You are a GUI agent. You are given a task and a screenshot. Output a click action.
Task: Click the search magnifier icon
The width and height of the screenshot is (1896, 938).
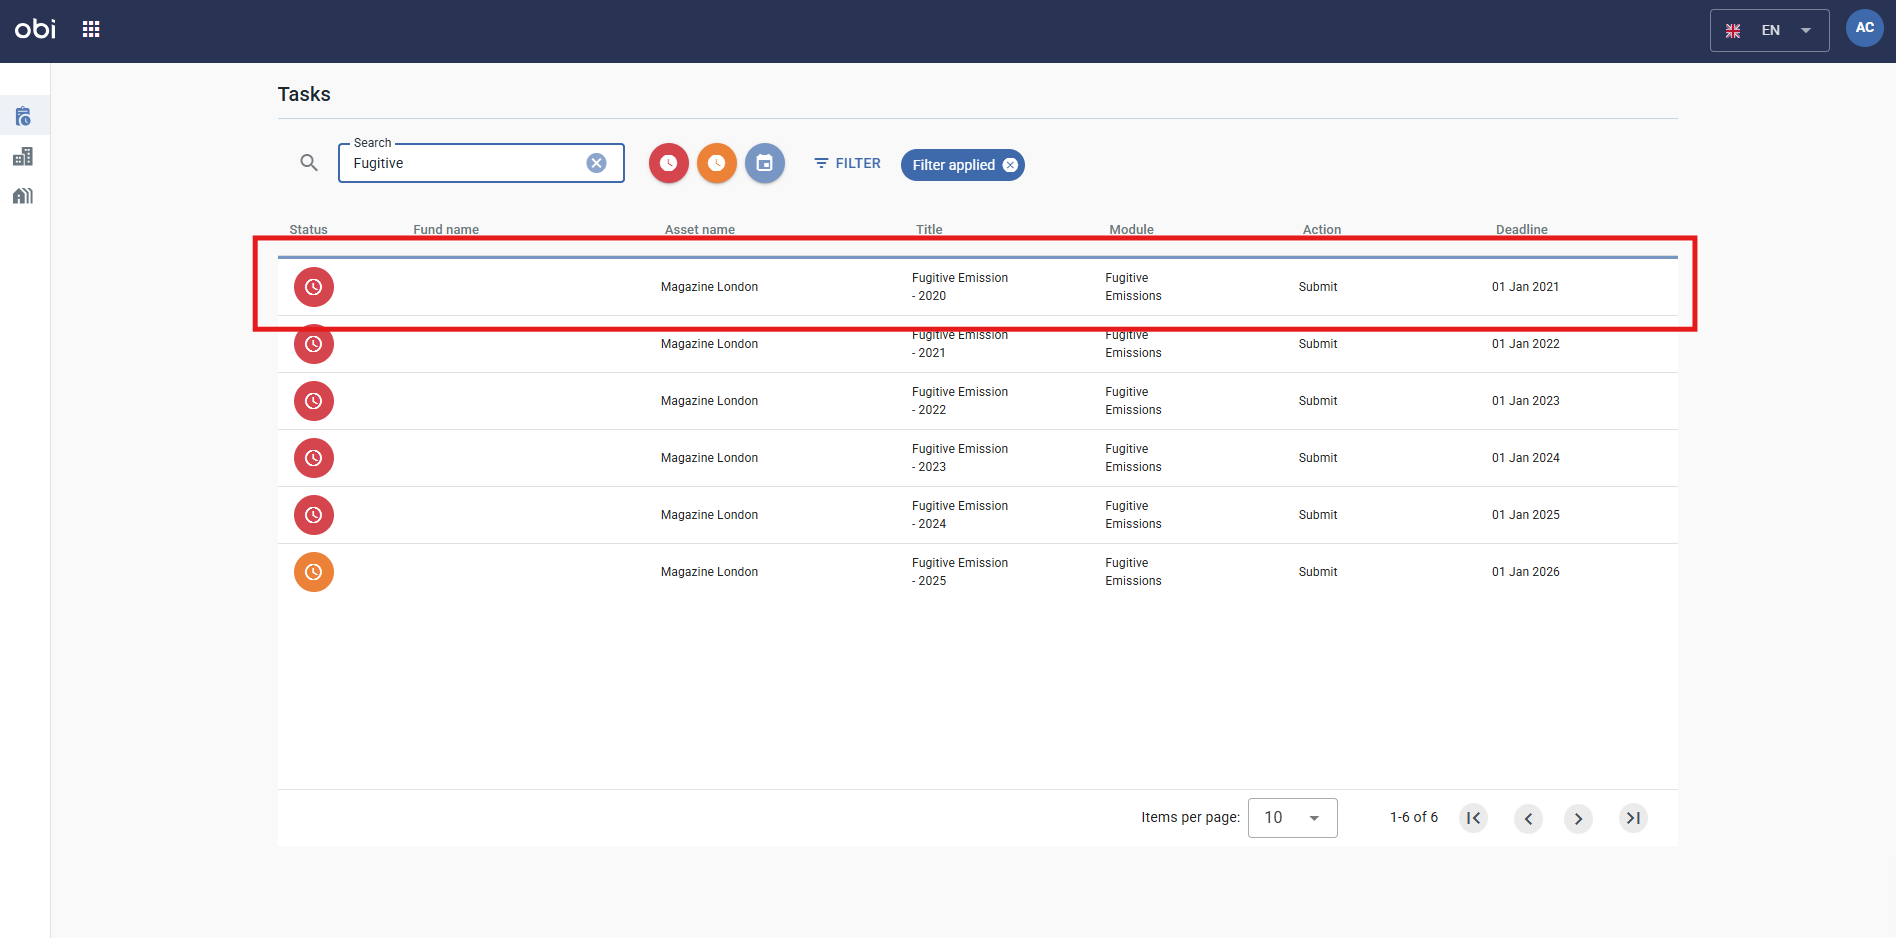tap(309, 163)
